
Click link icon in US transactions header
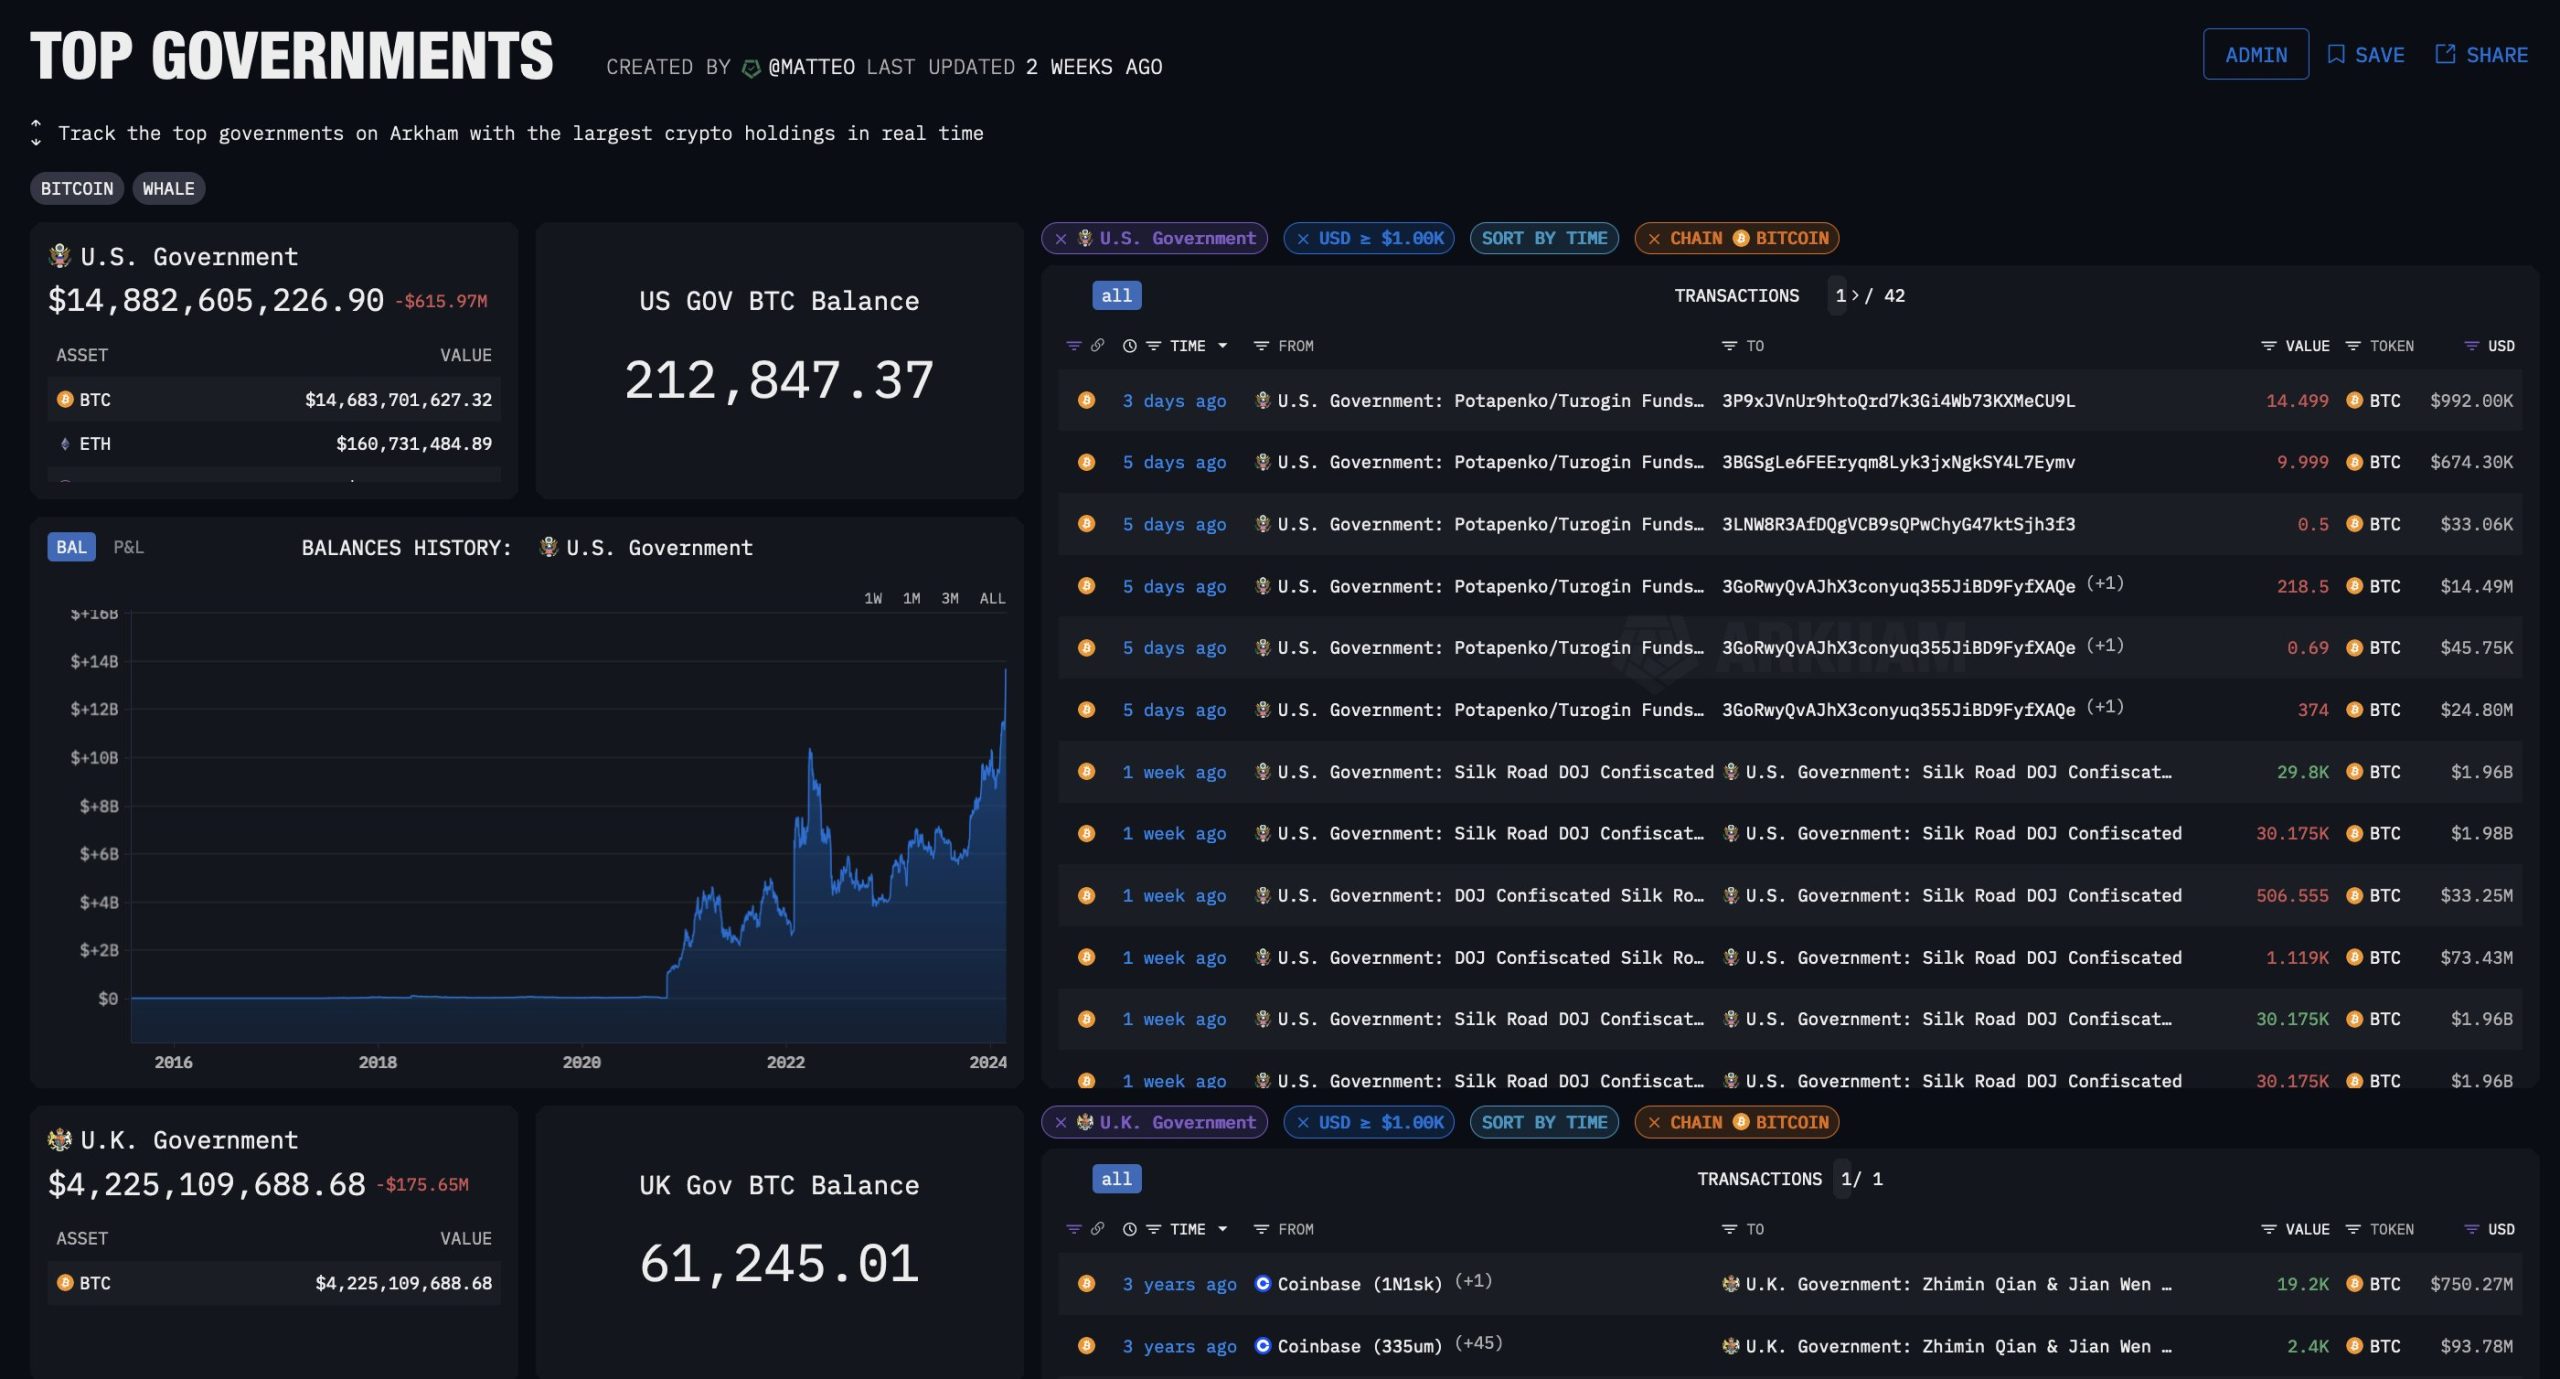pos(1097,346)
